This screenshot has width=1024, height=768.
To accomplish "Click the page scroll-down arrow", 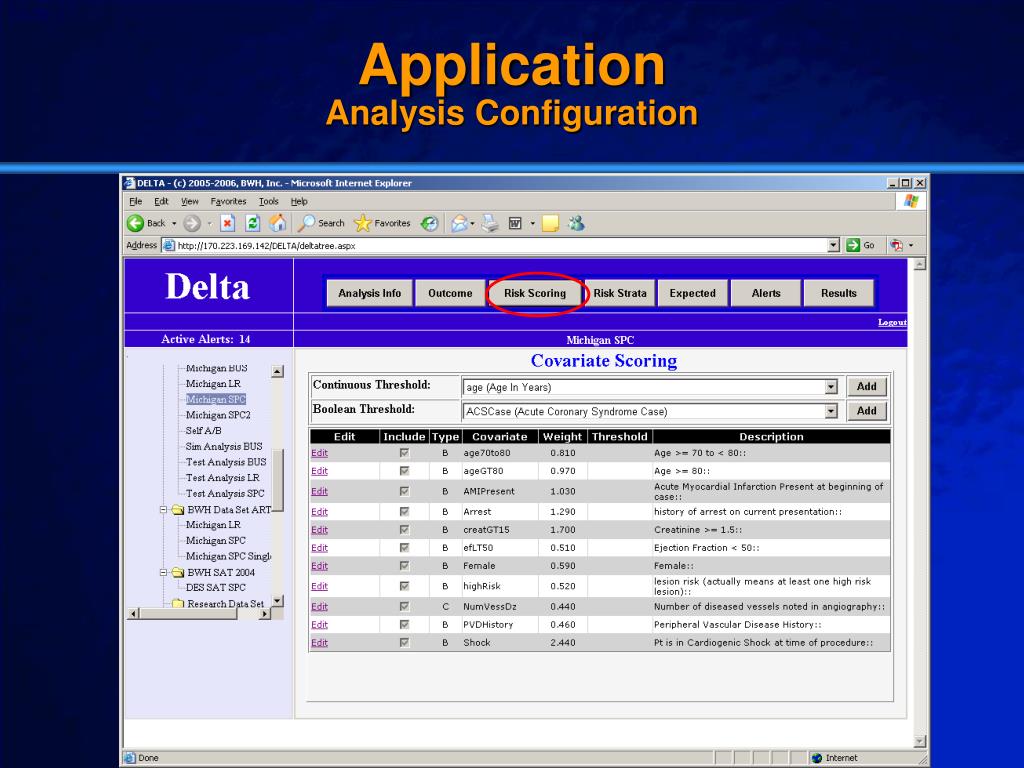I will [920, 741].
